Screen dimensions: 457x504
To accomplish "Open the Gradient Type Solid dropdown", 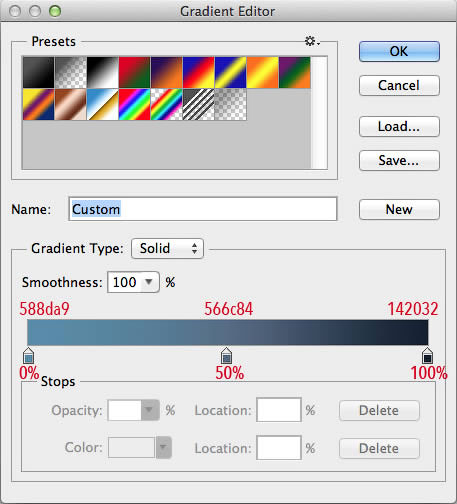I will (167, 249).
